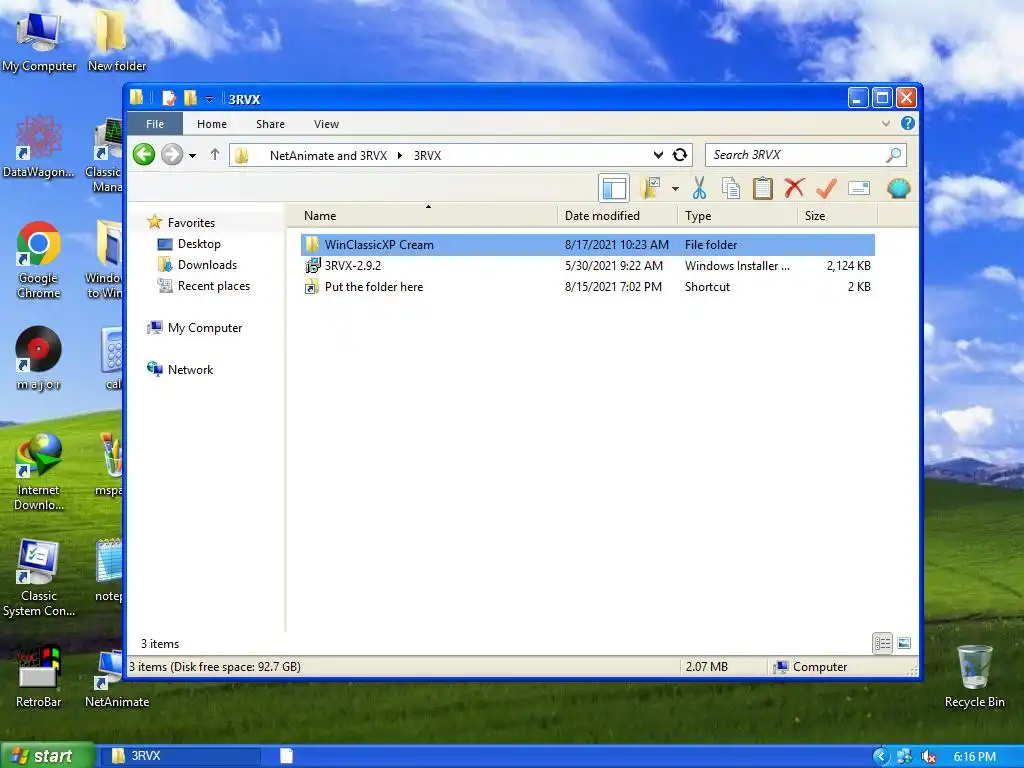The width and height of the screenshot is (1024, 768).
Task: Sort files by the Size column
Action: point(837,216)
